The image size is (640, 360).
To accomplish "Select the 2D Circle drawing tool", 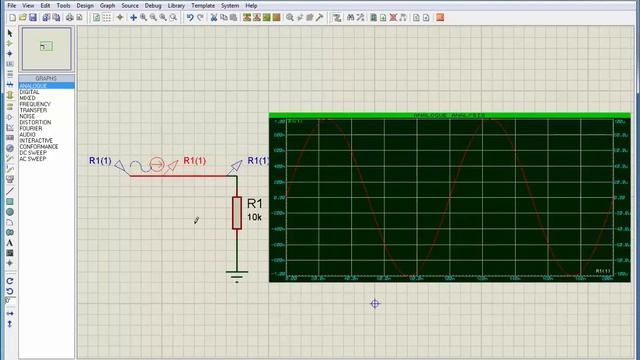I will [x=10, y=212].
